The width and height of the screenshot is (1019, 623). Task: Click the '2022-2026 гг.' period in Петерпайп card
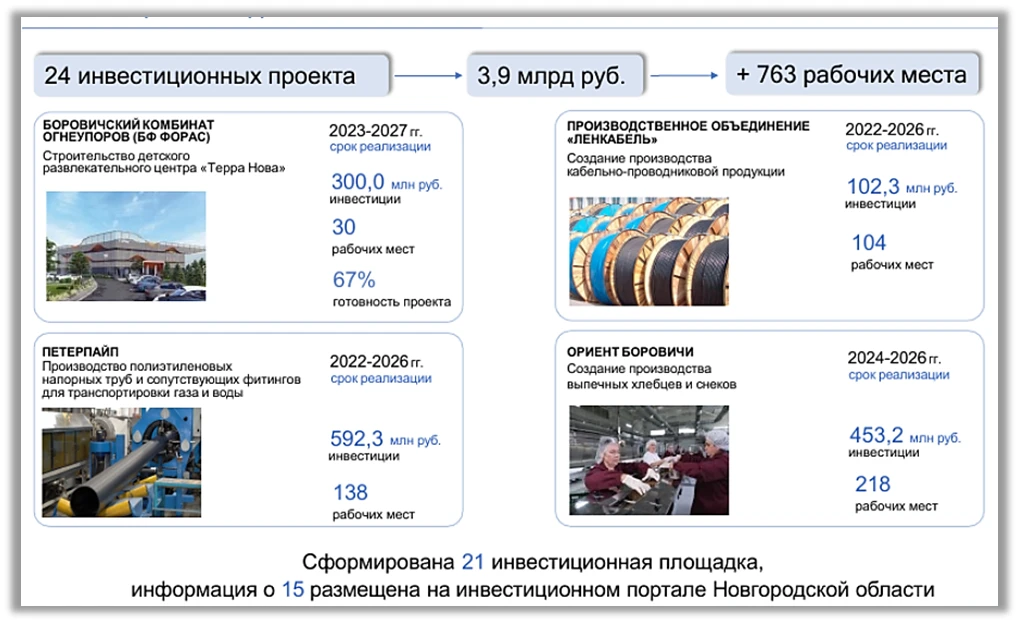[376, 361]
